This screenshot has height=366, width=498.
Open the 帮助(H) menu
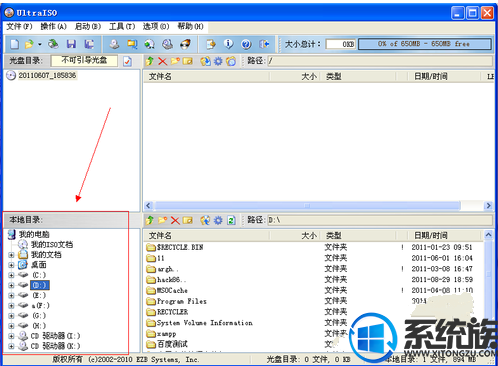click(x=190, y=26)
